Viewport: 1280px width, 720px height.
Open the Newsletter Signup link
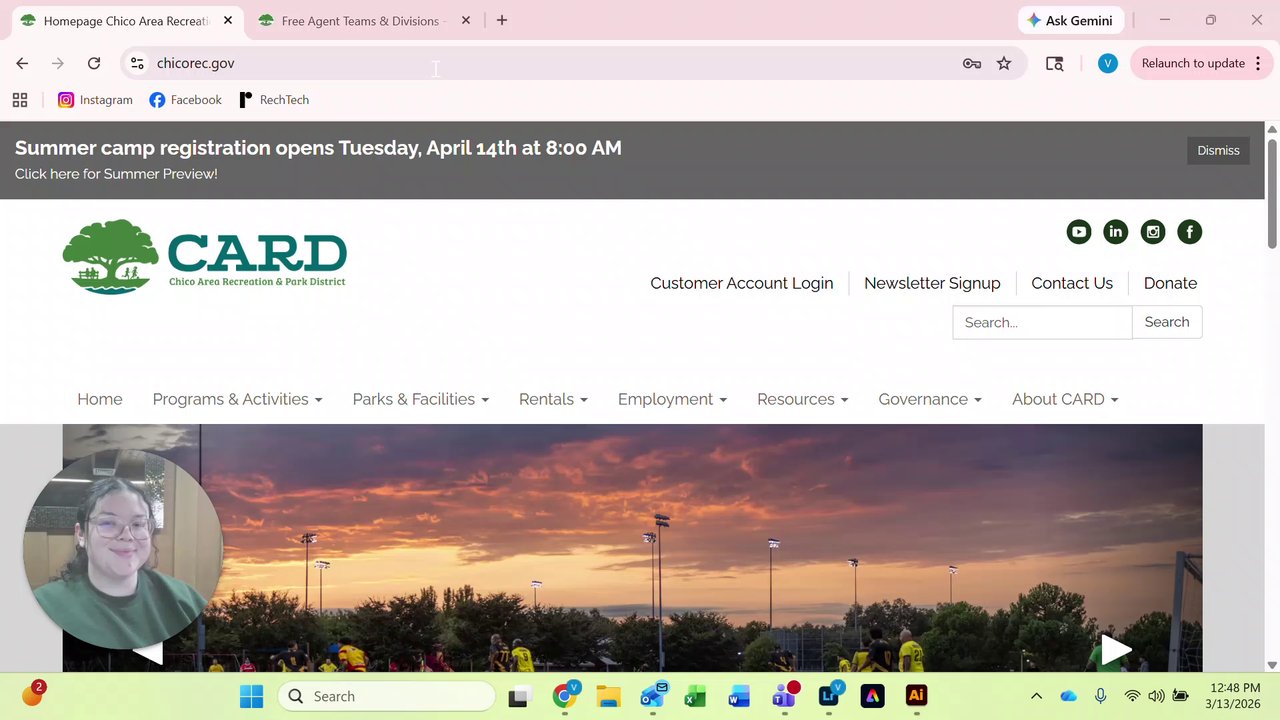coord(932,283)
